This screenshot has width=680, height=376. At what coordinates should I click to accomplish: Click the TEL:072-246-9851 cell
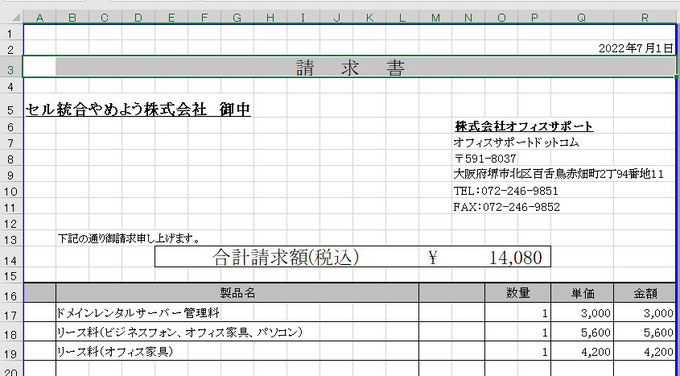(506, 191)
